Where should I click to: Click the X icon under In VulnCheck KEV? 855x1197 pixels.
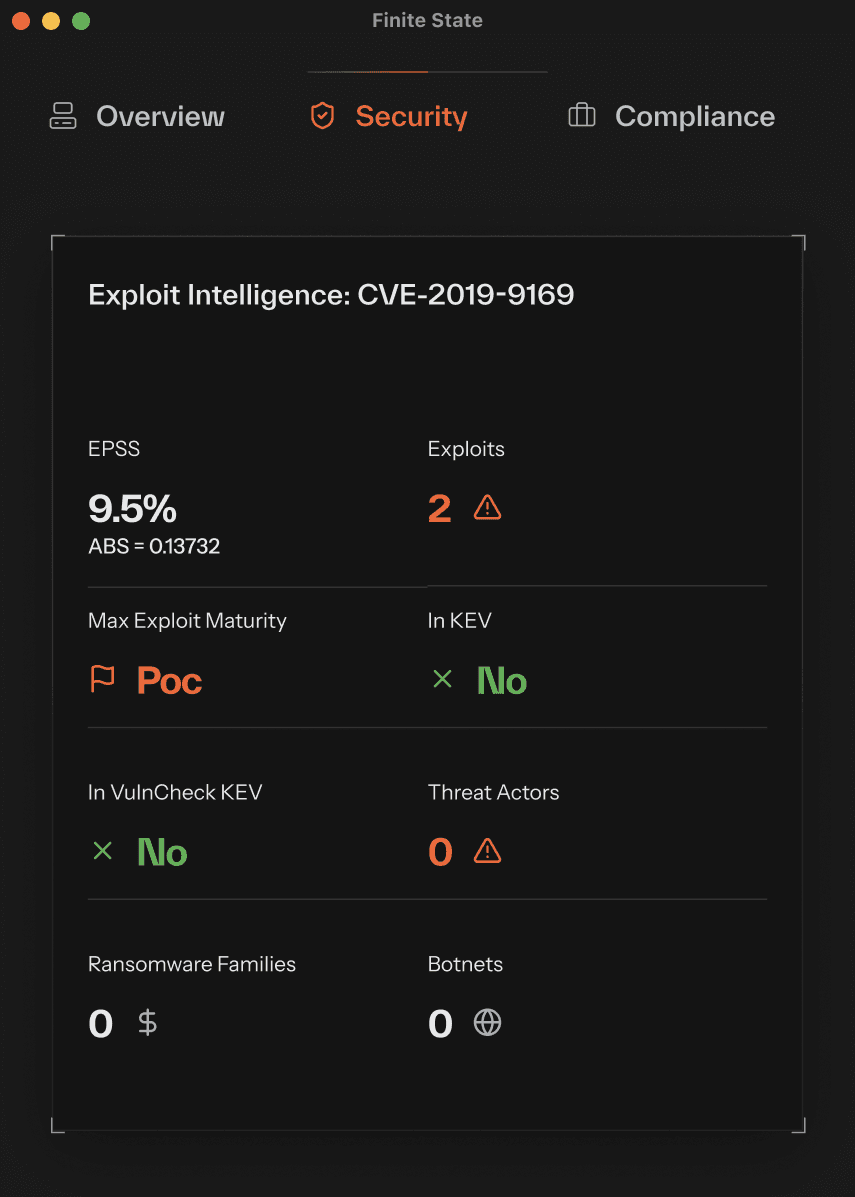[x=102, y=852]
